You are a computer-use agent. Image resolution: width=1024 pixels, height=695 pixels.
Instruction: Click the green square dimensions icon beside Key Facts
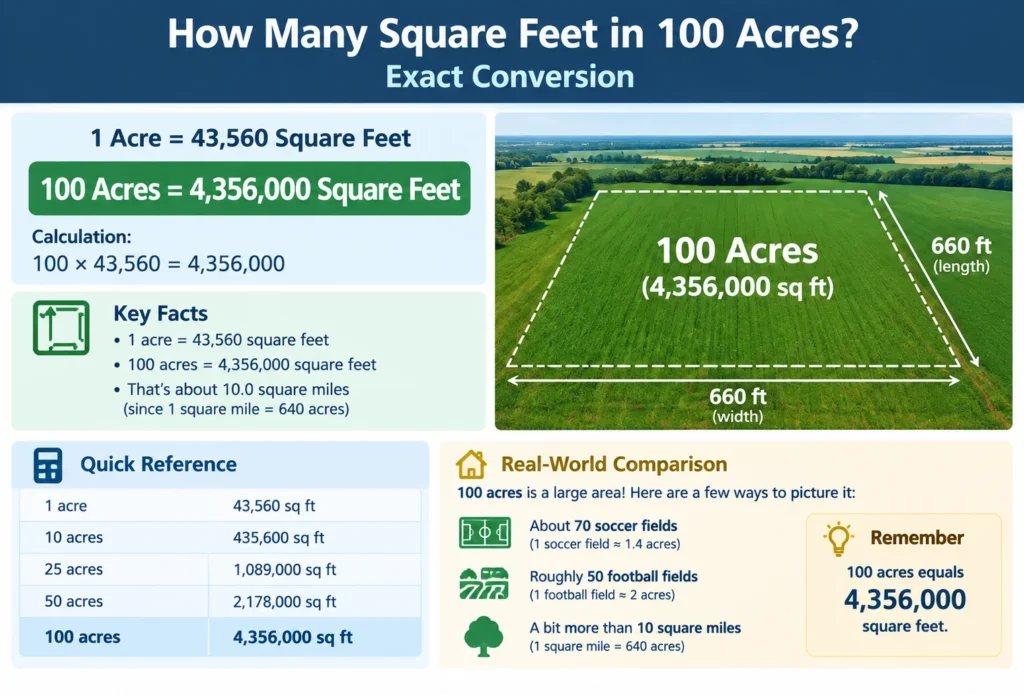tap(61, 328)
